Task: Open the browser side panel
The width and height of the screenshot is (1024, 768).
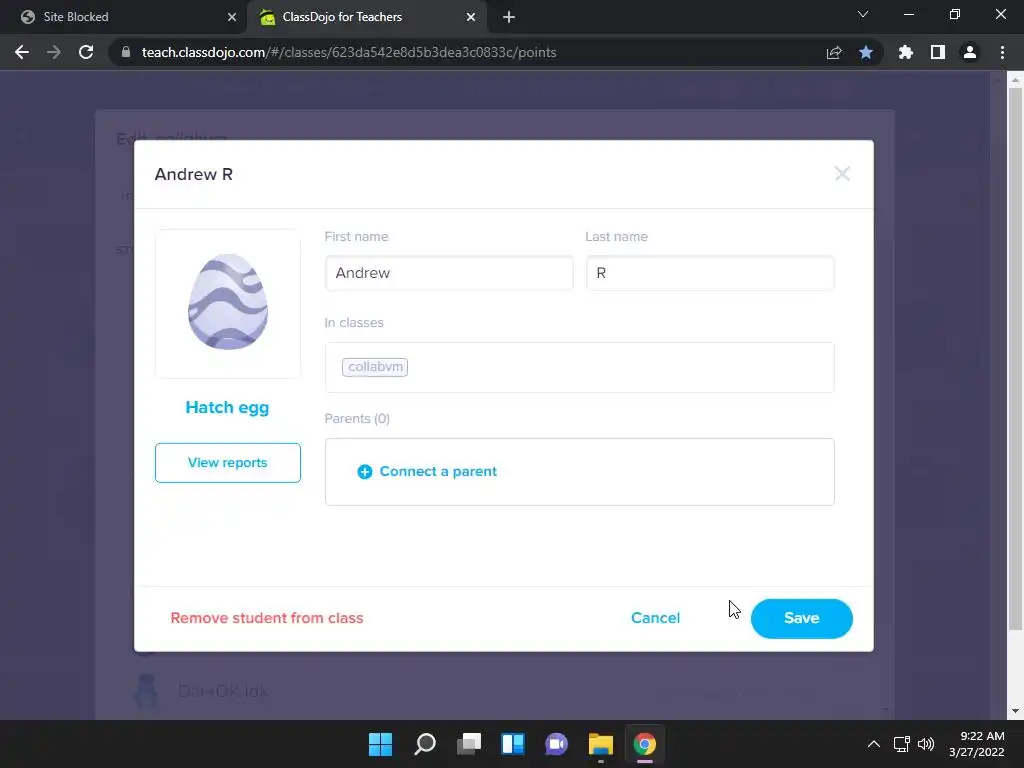Action: click(x=938, y=52)
